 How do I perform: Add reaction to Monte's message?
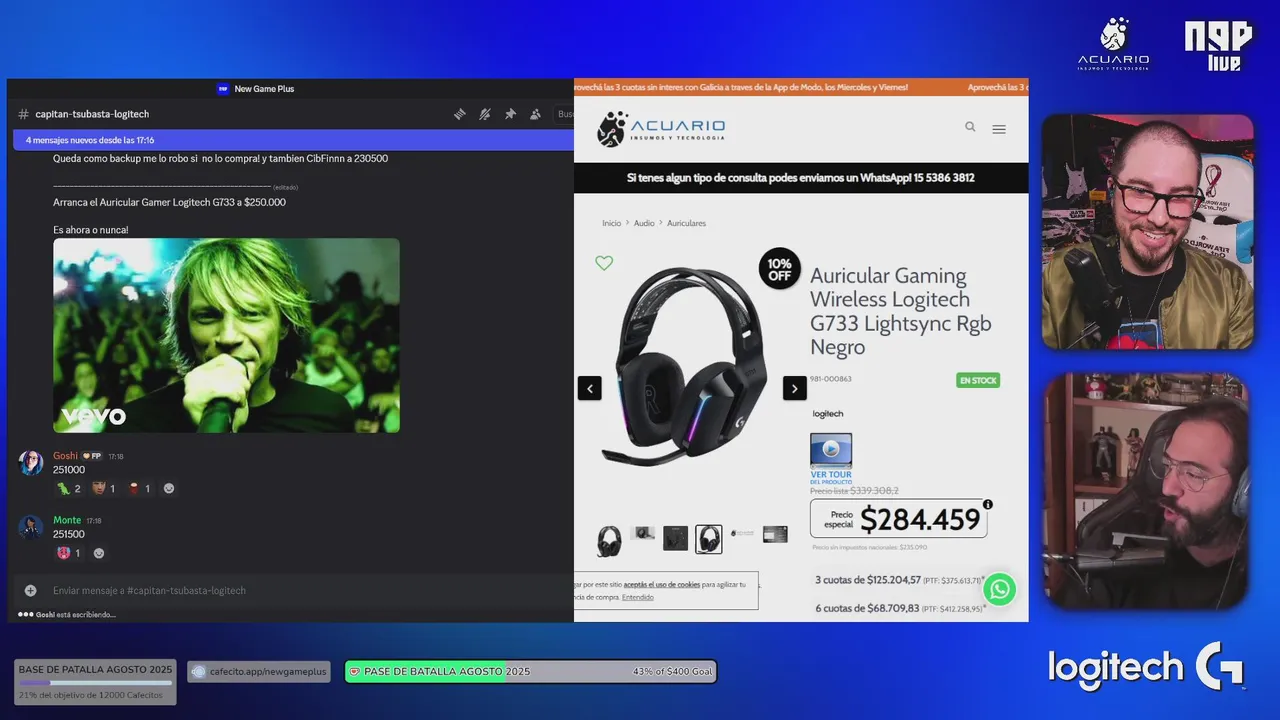pyautogui.click(x=99, y=553)
